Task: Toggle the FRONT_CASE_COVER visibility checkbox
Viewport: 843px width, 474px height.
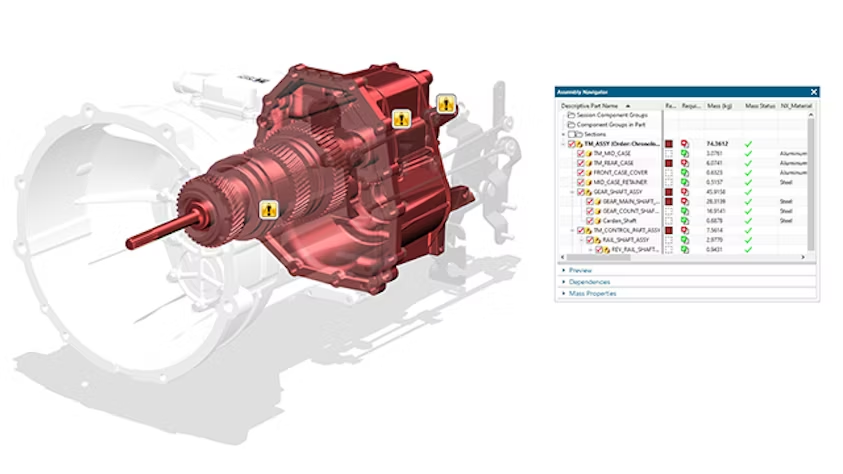Action: (581, 172)
